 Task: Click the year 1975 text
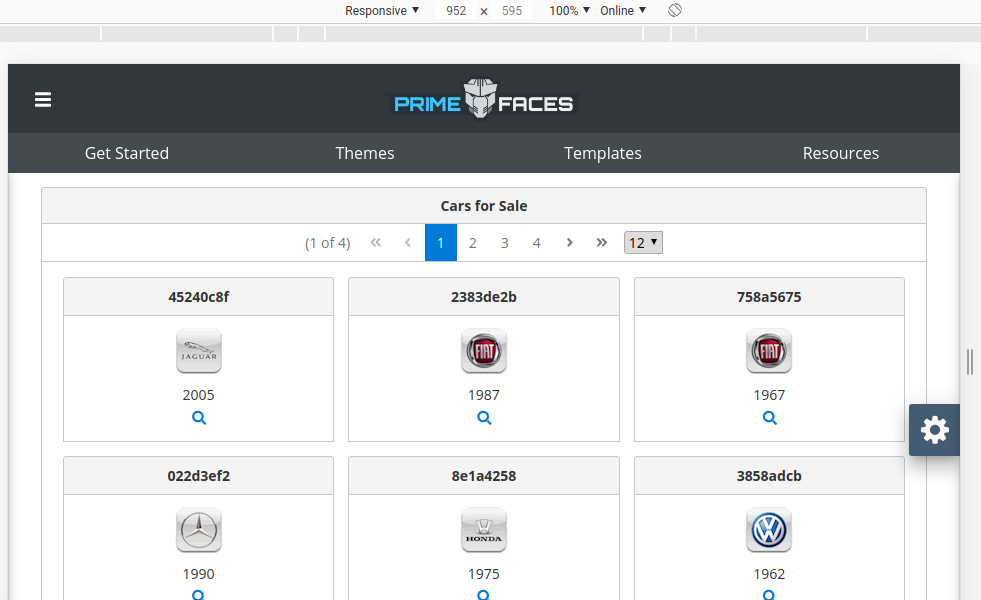tap(484, 574)
